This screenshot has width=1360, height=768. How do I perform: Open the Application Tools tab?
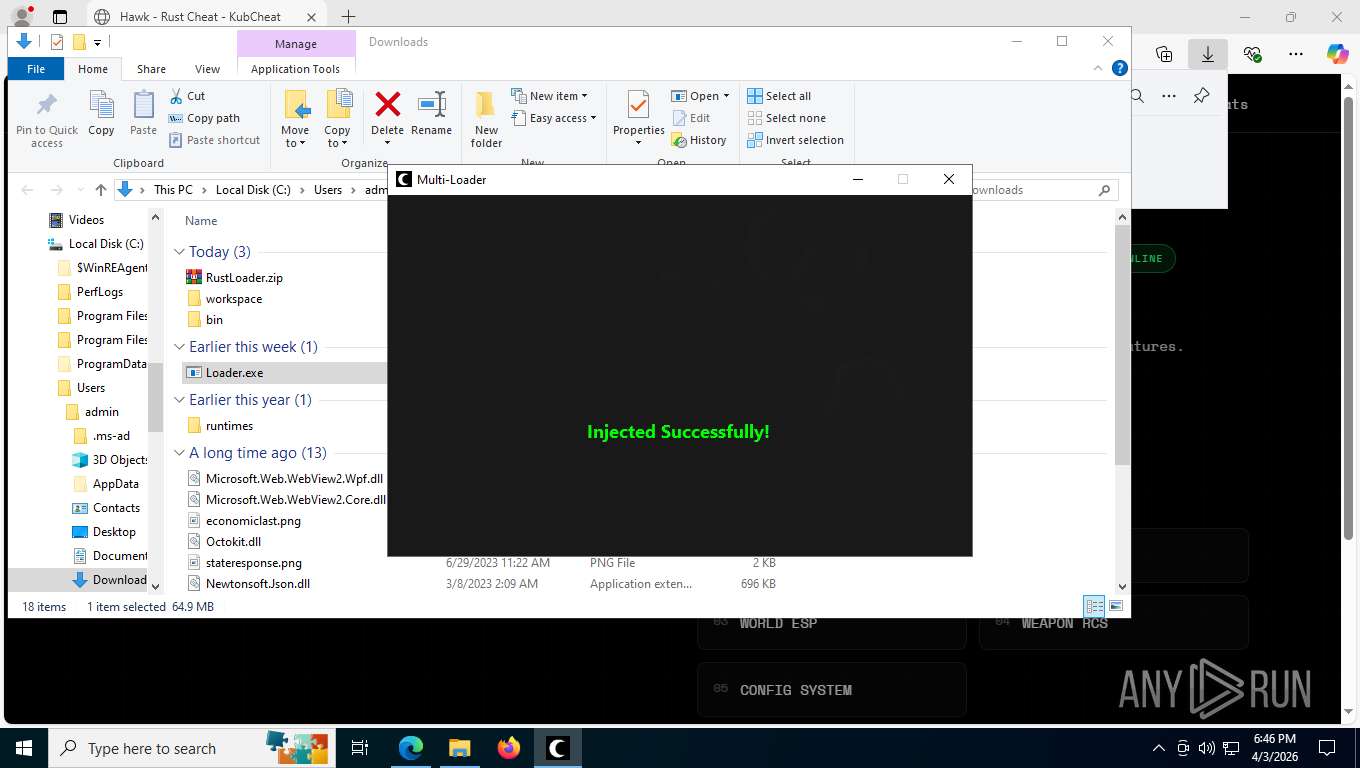tap(295, 69)
